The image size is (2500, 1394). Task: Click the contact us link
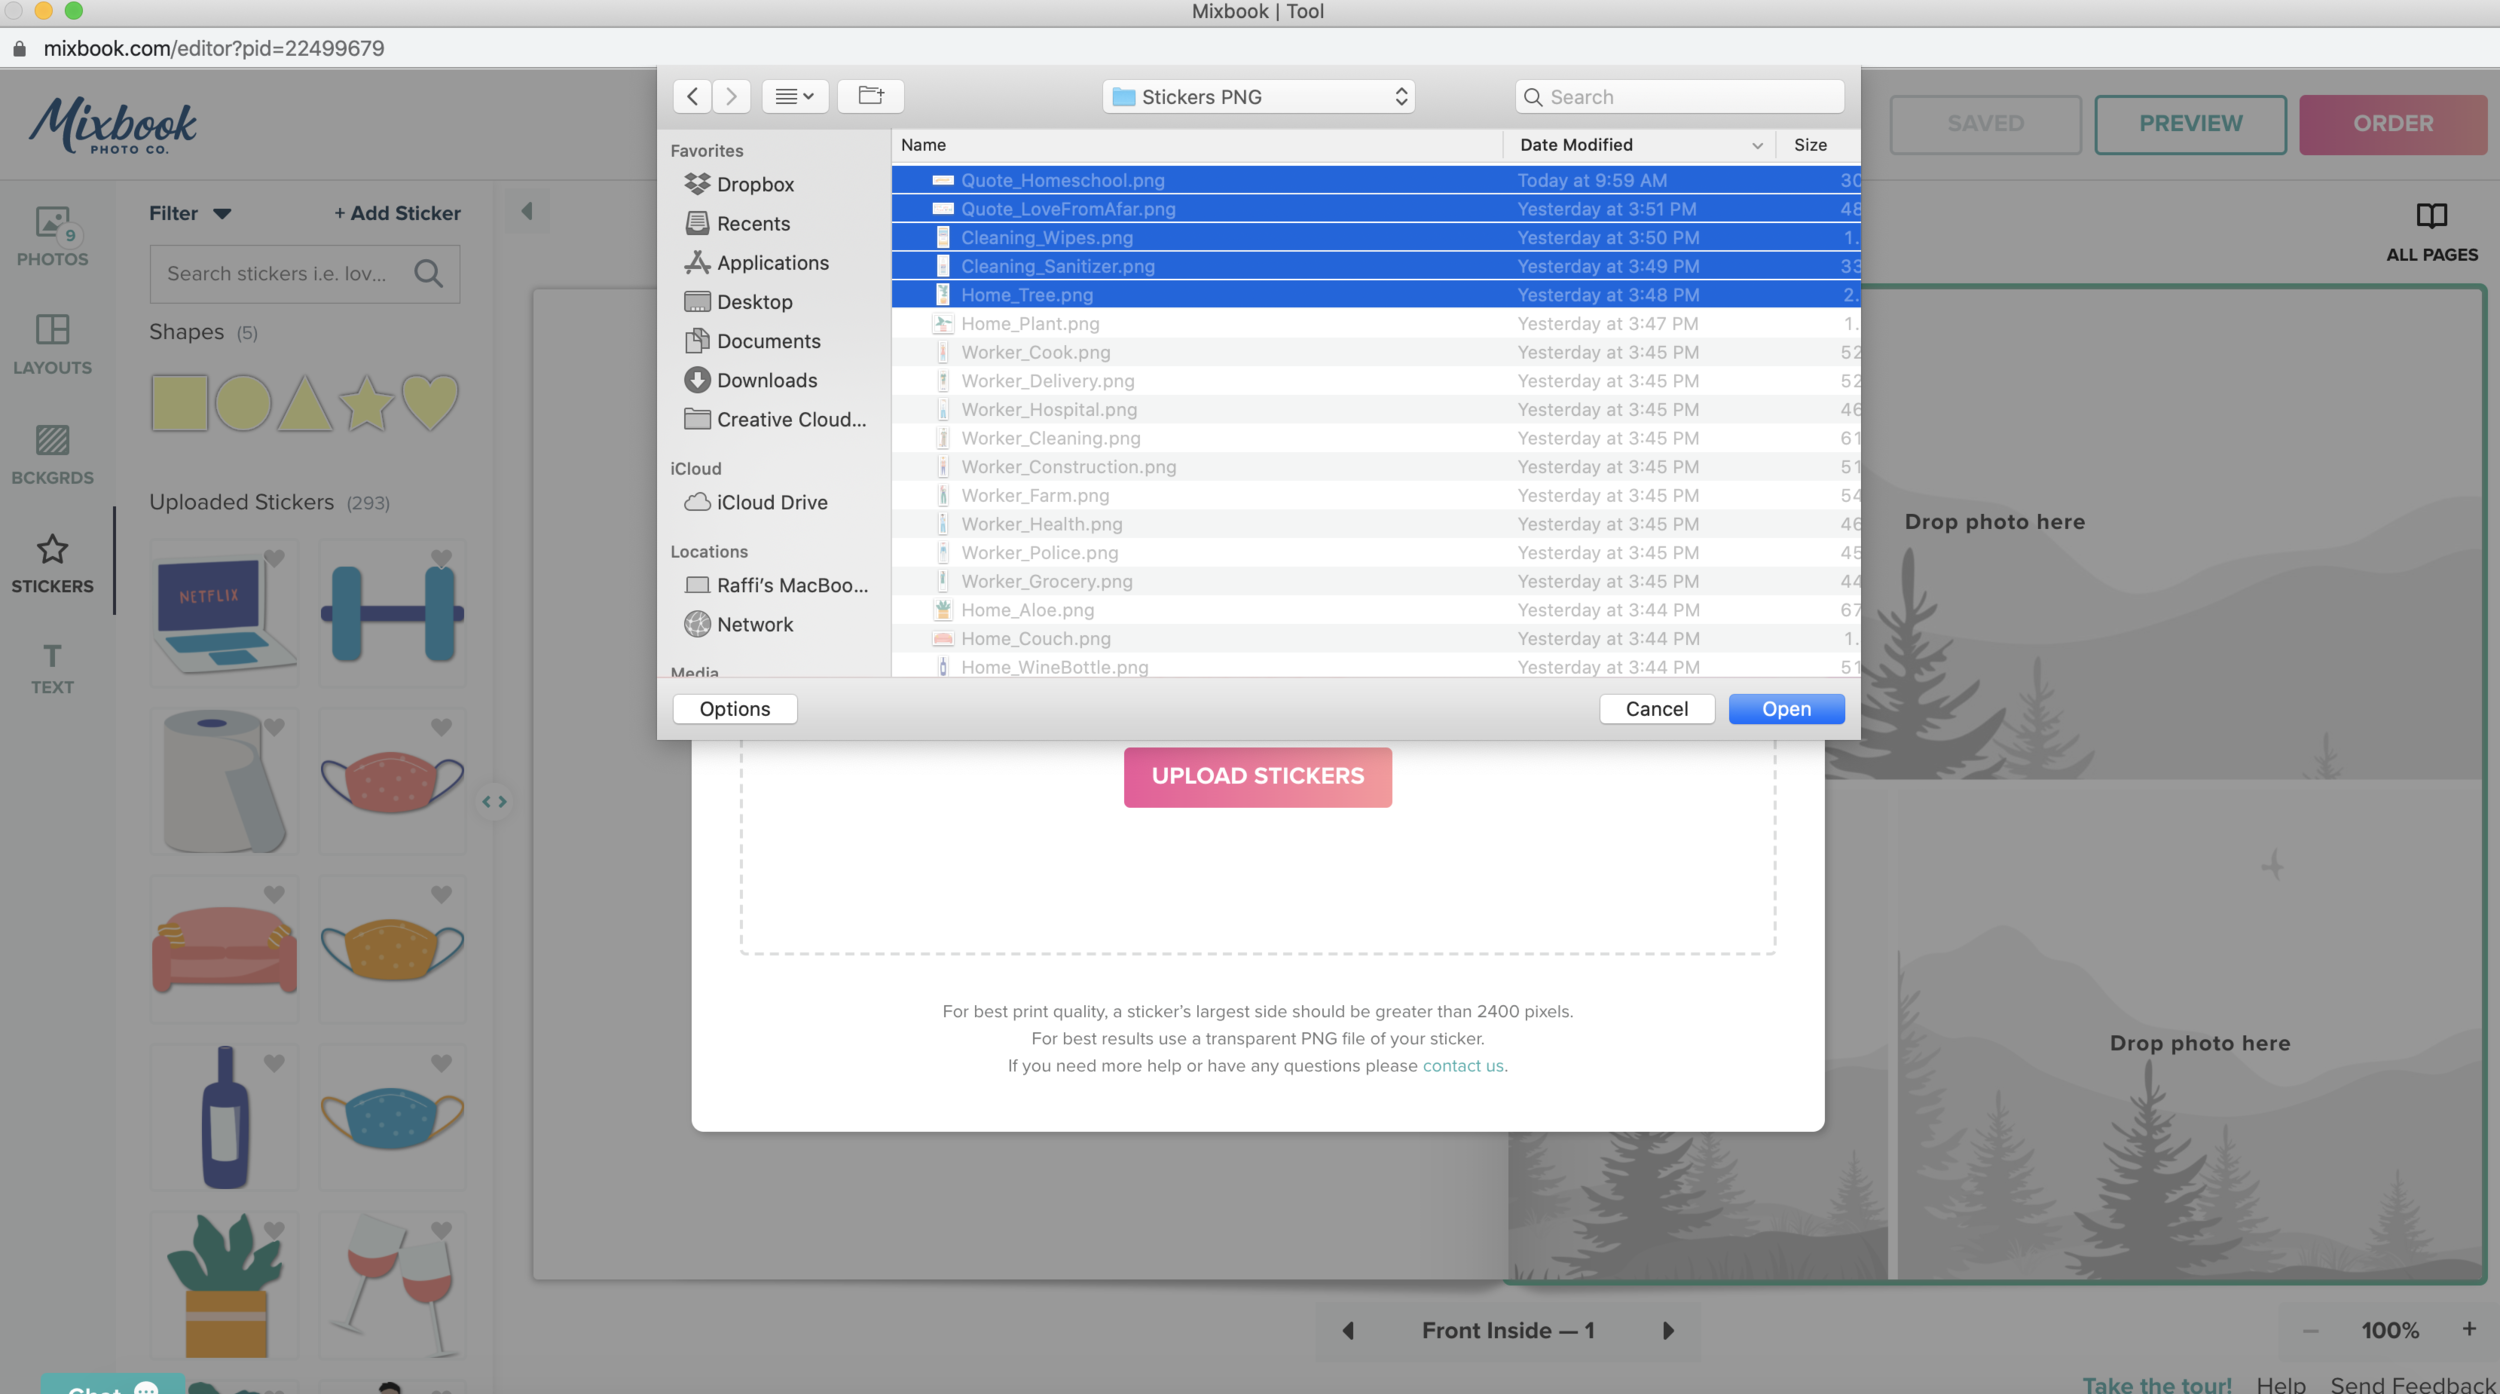pyautogui.click(x=1462, y=1066)
